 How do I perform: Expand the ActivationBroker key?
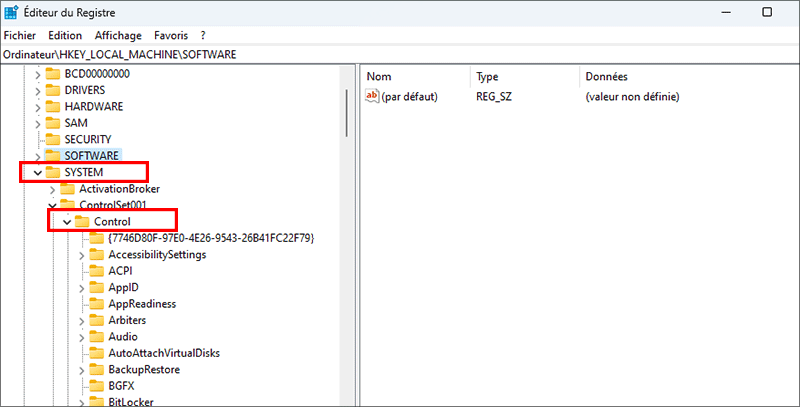coord(53,189)
